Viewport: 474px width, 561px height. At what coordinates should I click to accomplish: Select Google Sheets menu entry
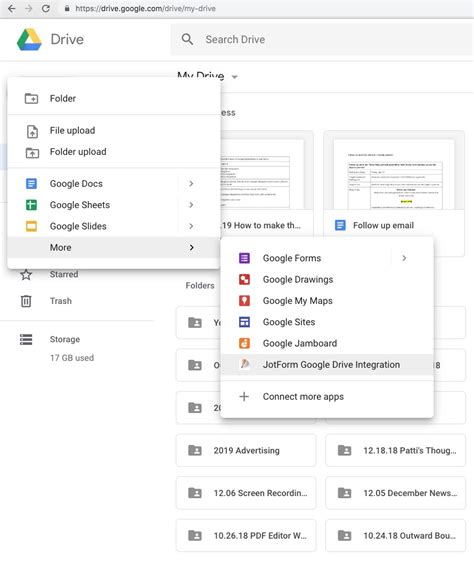click(x=114, y=205)
